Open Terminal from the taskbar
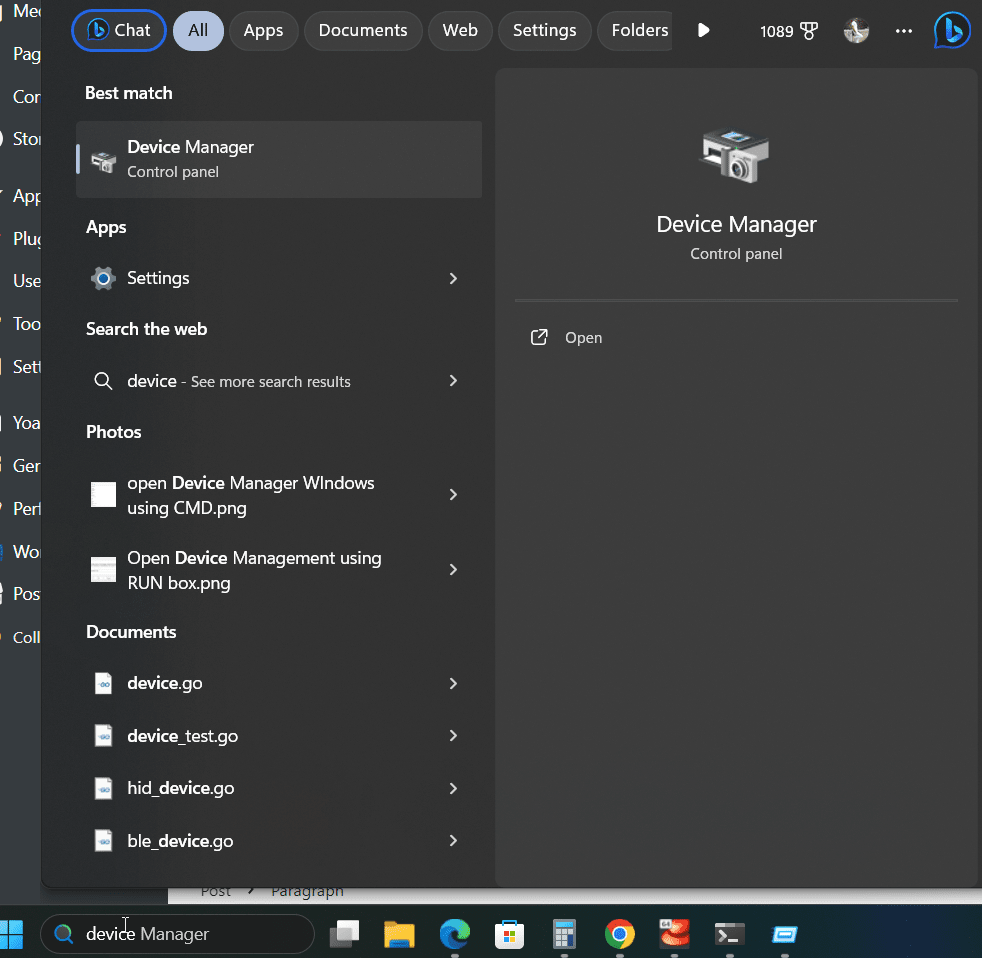Viewport: 982px width, 958px height. (730, 934)
